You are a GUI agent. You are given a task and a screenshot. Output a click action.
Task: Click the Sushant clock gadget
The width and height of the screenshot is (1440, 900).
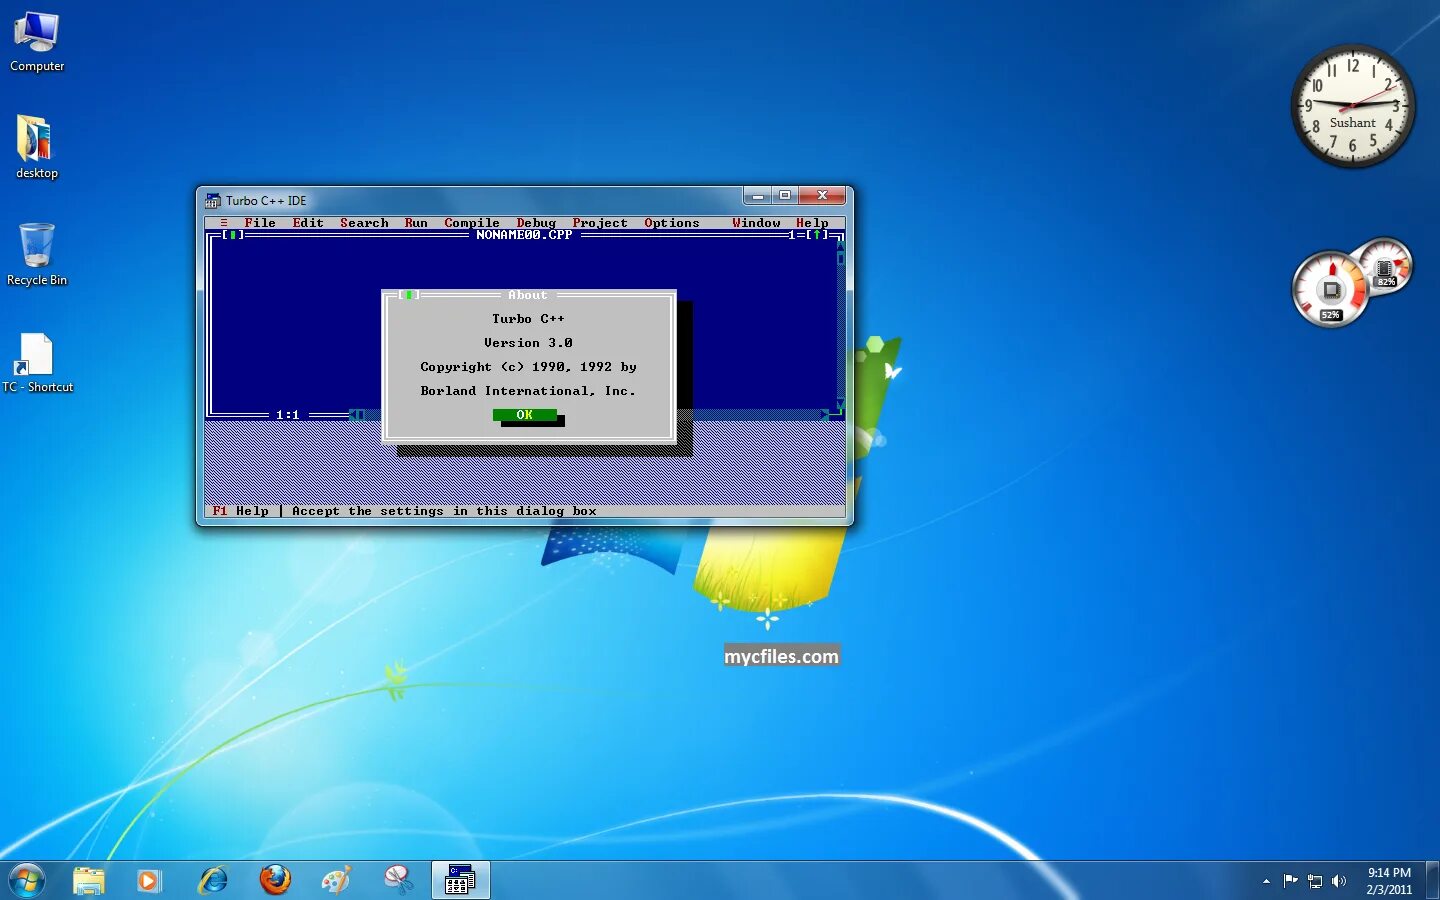click(x=1353, y=106)
